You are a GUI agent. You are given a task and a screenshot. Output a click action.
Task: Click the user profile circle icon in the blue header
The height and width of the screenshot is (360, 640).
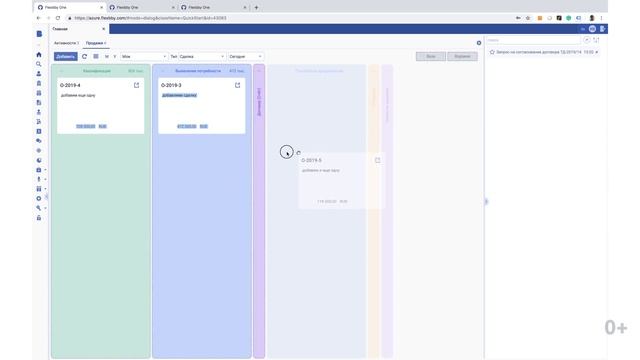pyautogui.click(x=592, y=29)
